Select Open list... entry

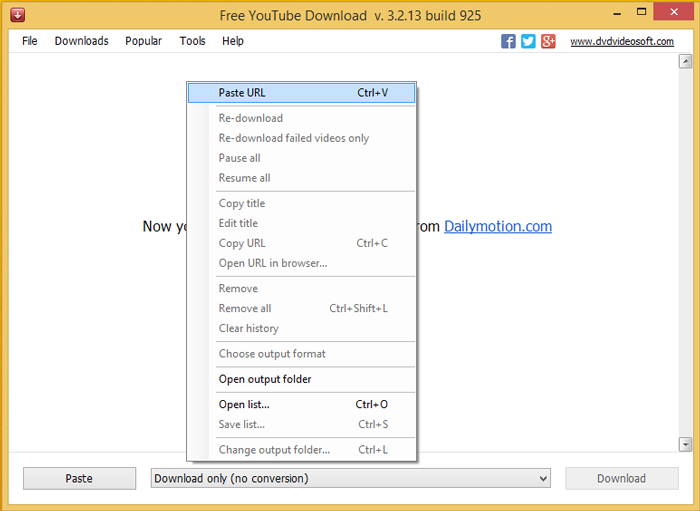pos(301,405)
